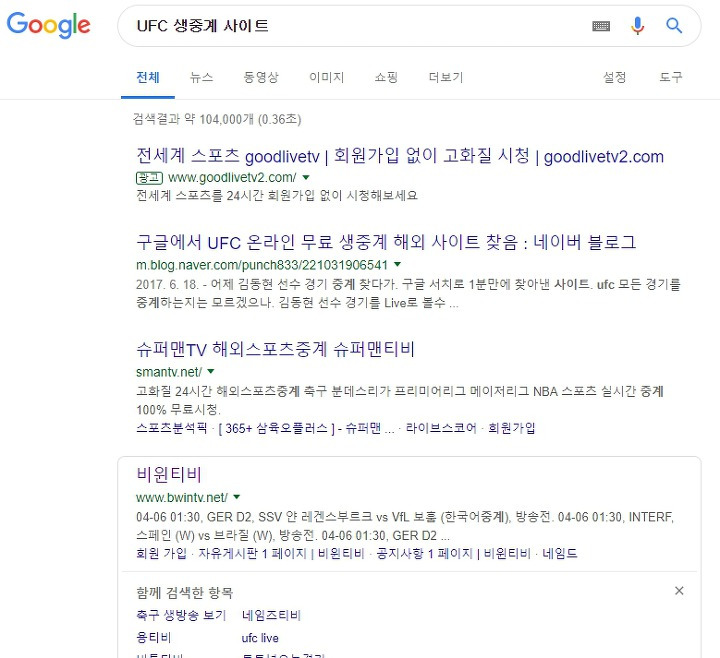This screenshot has width=720, height=658.
Task: Start voice search with microphone icon
Action: 637,26
